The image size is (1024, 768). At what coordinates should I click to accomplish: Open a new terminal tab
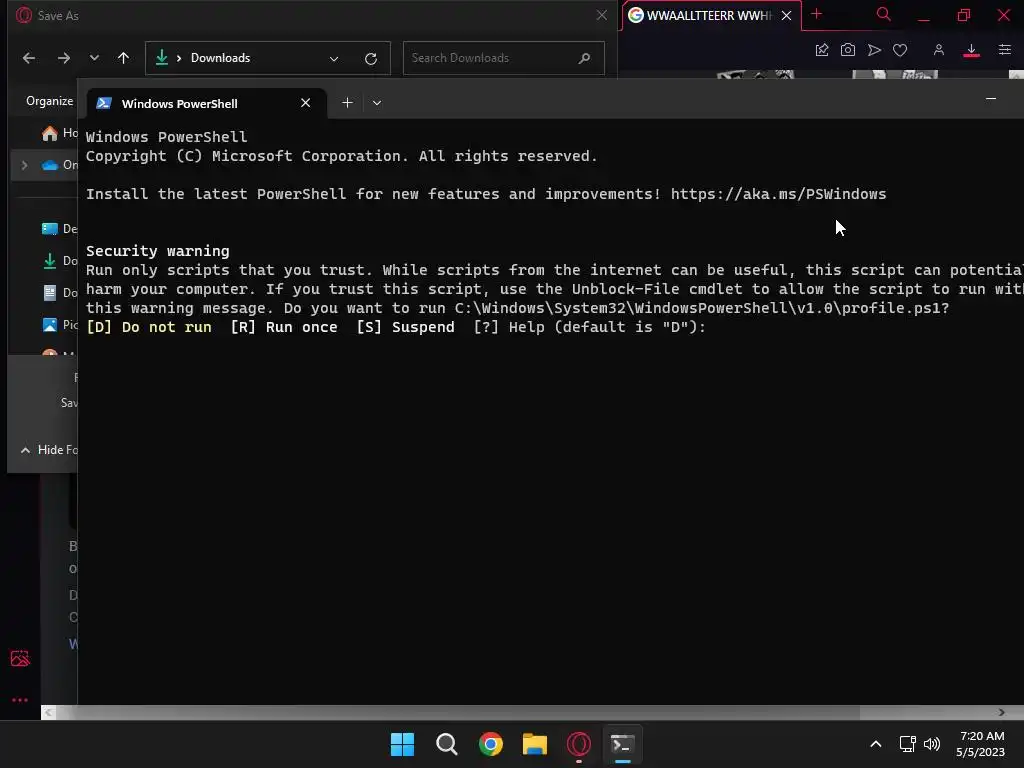point(347,103)
